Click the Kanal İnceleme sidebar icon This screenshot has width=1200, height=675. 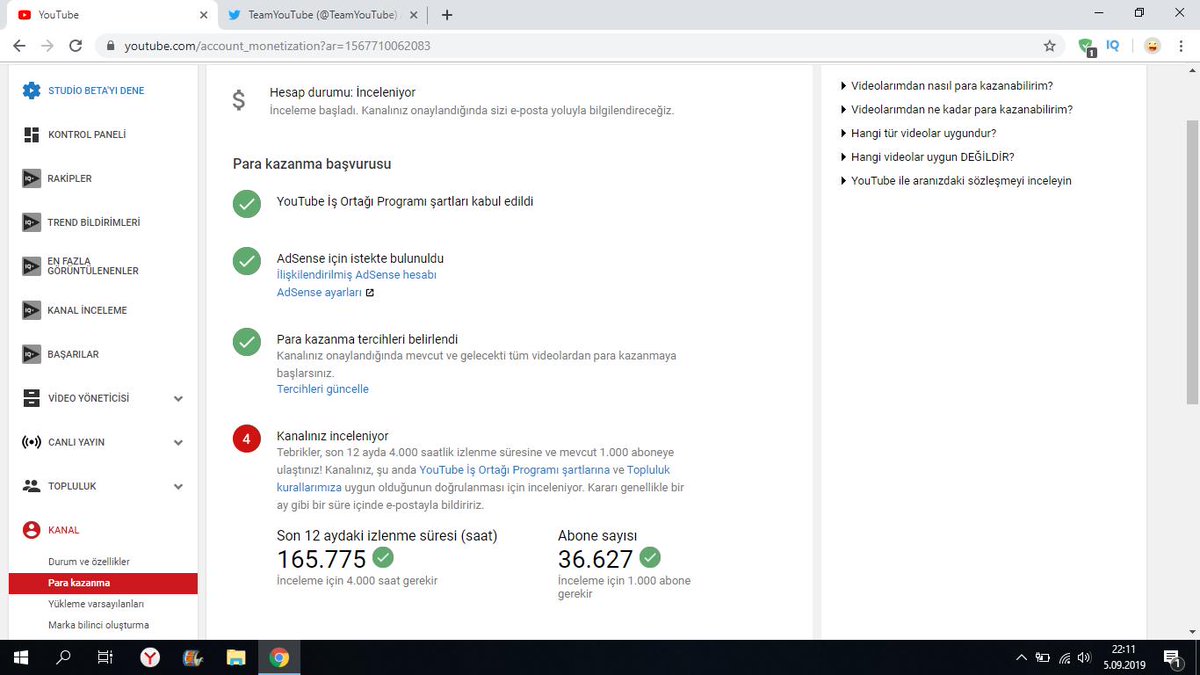(31, 310)
